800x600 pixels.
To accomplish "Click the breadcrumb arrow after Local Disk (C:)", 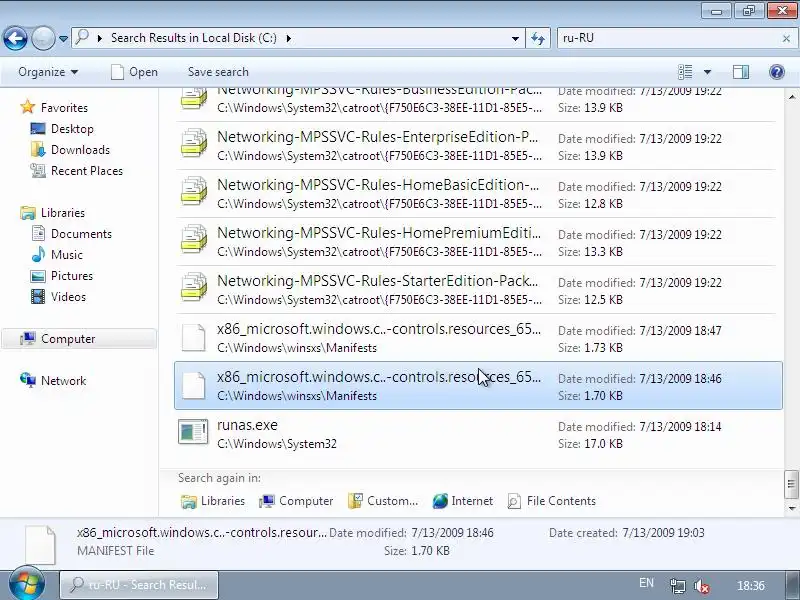I will click(289, 38).
